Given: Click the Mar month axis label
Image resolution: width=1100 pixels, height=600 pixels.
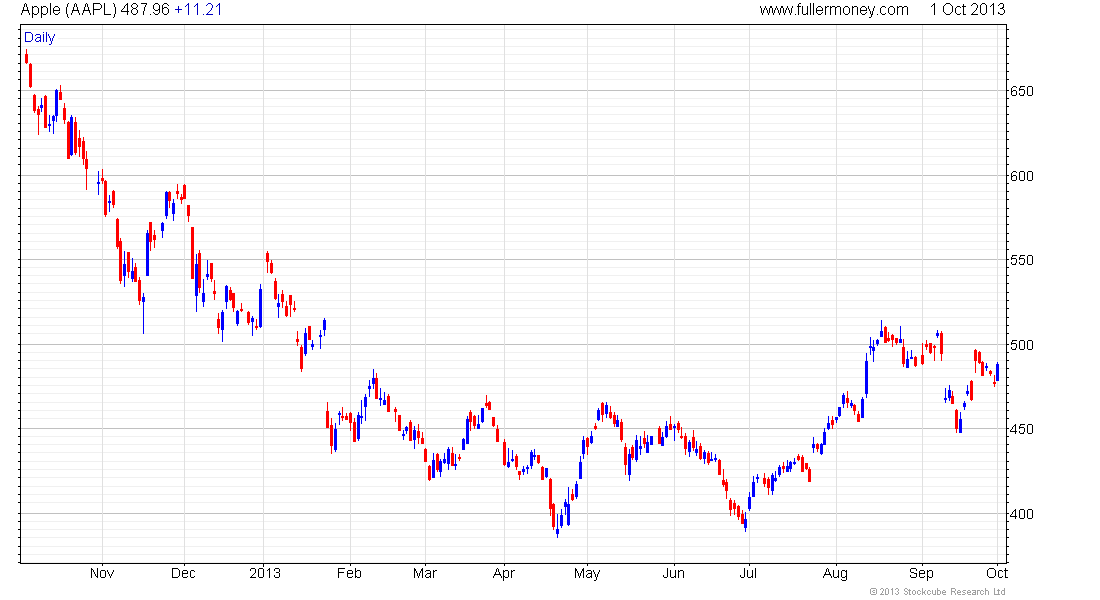Looking at the screenshot, I should pos(424,573).
